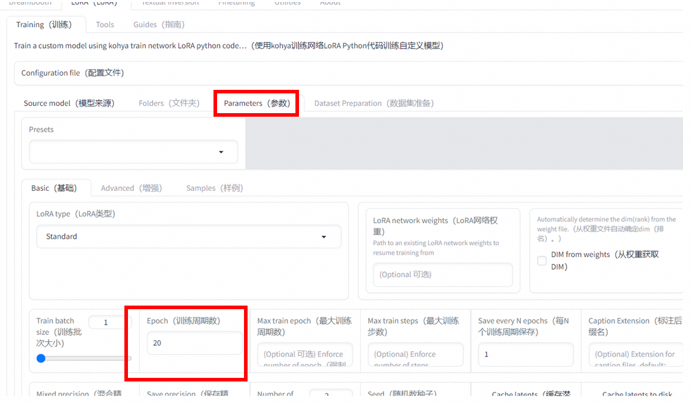
Task: Open the Tools tab
Action: (105, 25)
